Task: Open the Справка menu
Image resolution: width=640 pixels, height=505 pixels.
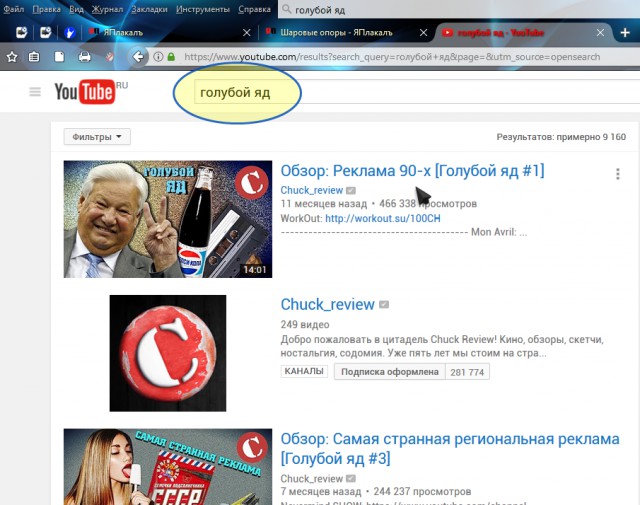Action: coord(254,9)
